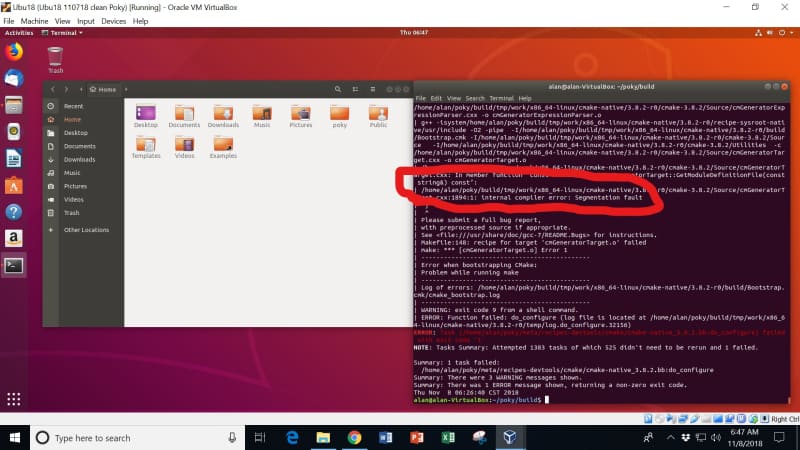Launch LibreOffice Writer from the dock

(x=14, y=159)
